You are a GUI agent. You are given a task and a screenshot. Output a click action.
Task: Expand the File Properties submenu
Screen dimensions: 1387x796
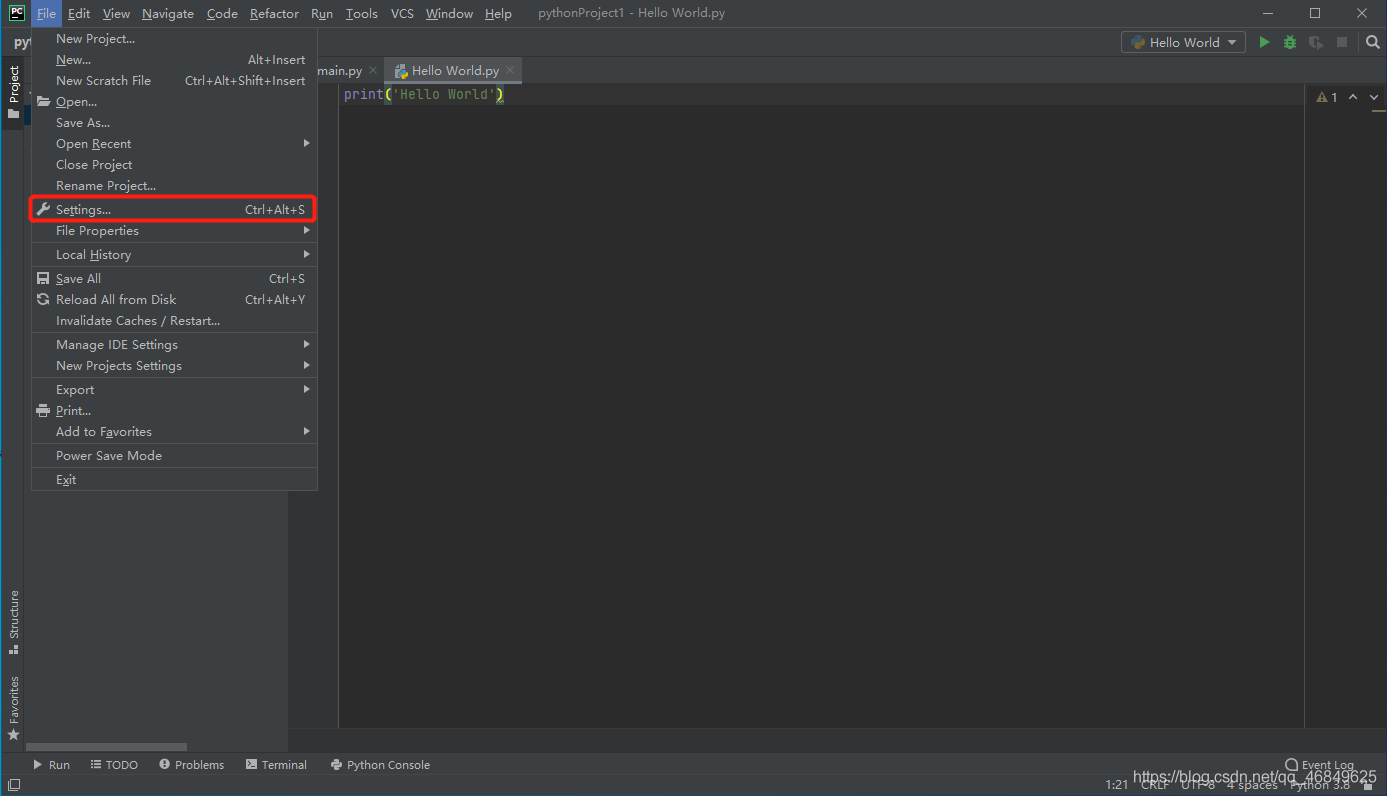[x=174, y=231]
